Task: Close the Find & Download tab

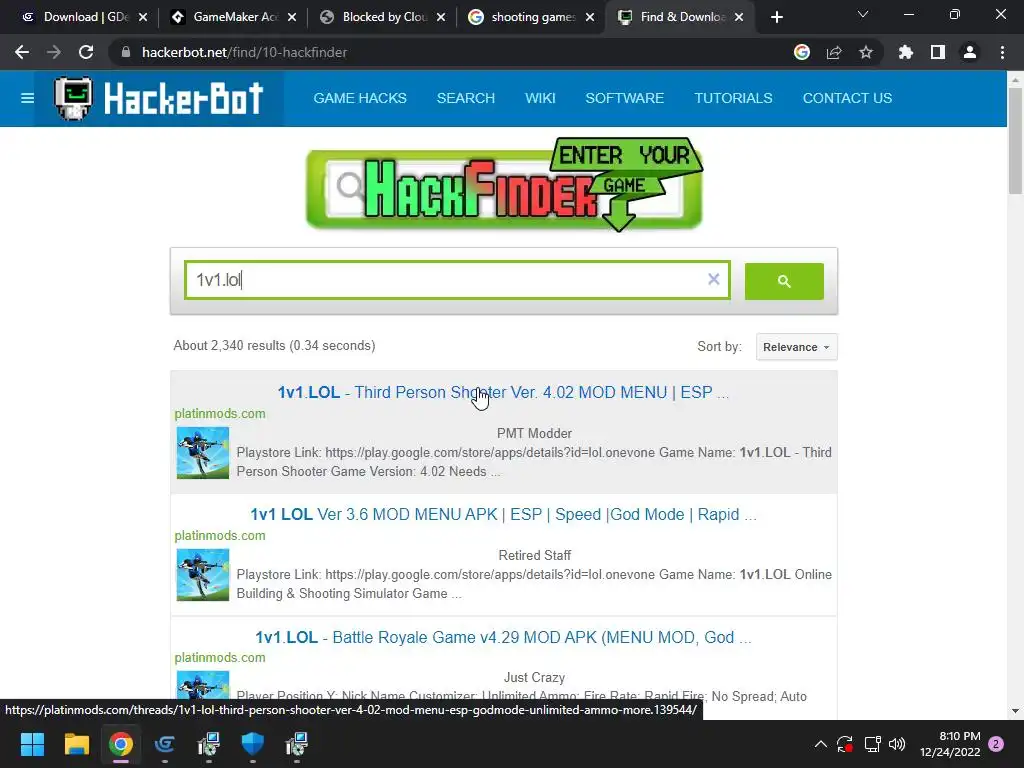Action: pyautogui.click(x=739, y=17)
